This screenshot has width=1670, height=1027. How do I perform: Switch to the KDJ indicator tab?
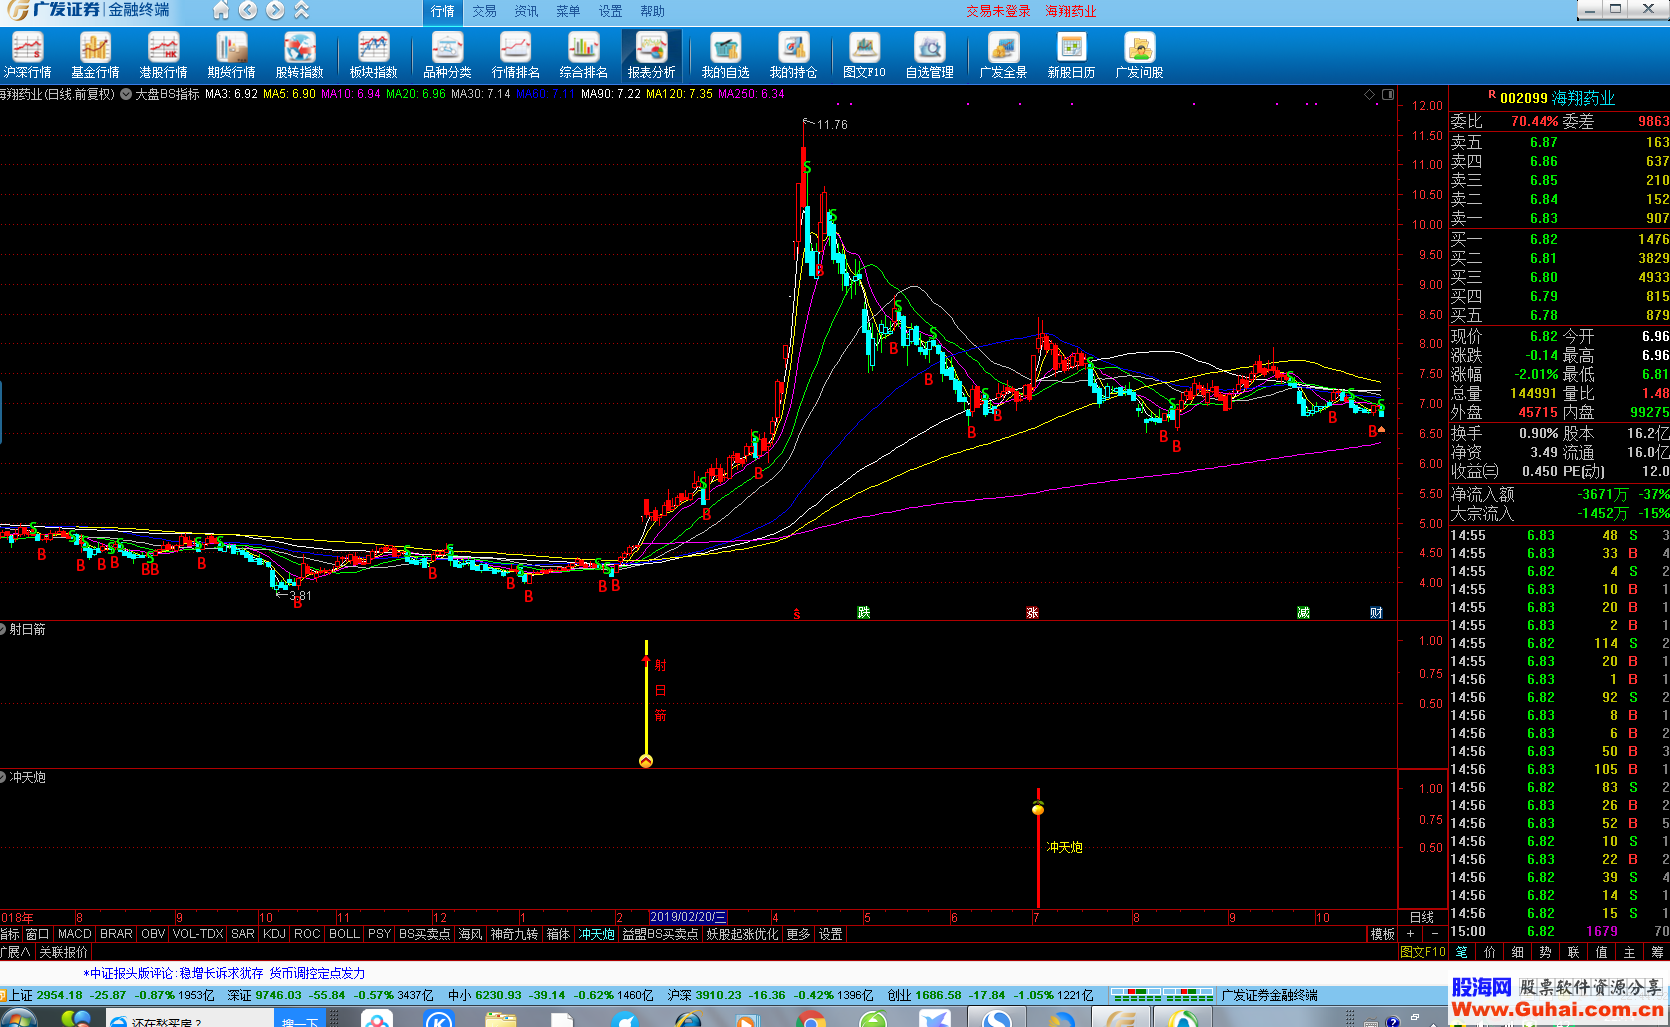click(x=274, y=934)
